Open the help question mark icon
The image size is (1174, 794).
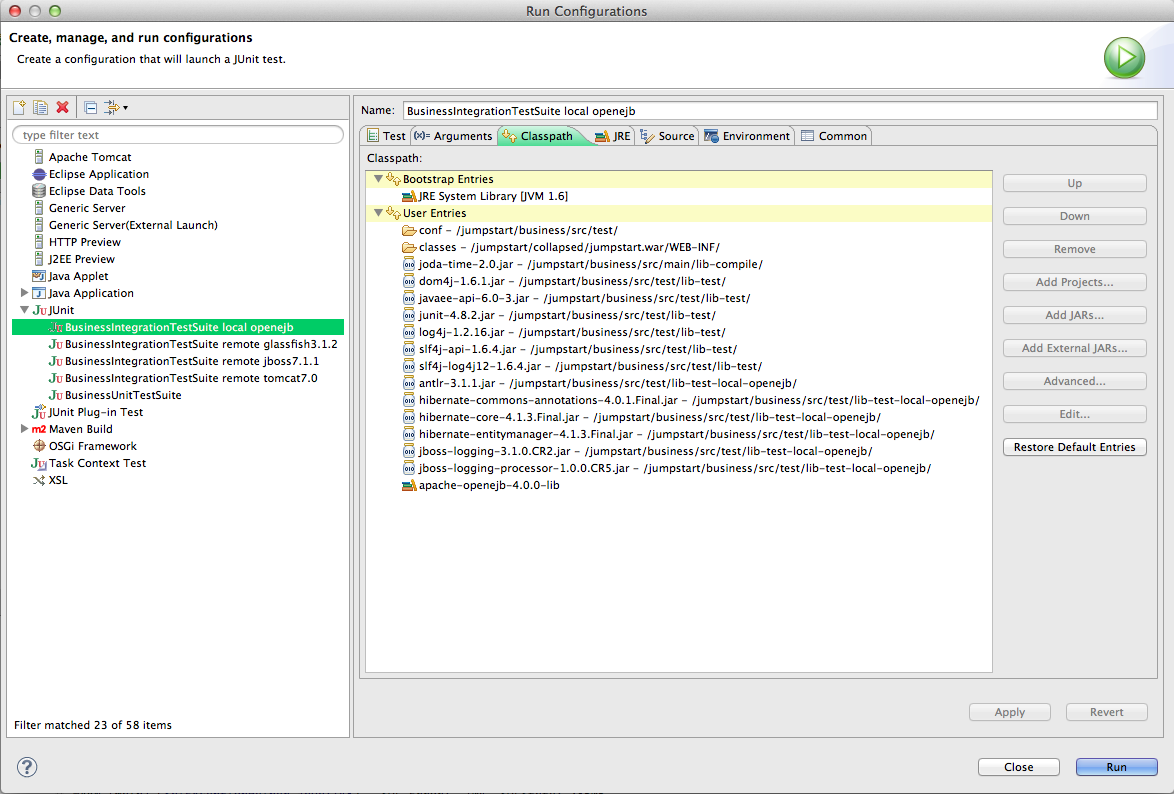tap(27, 766)
